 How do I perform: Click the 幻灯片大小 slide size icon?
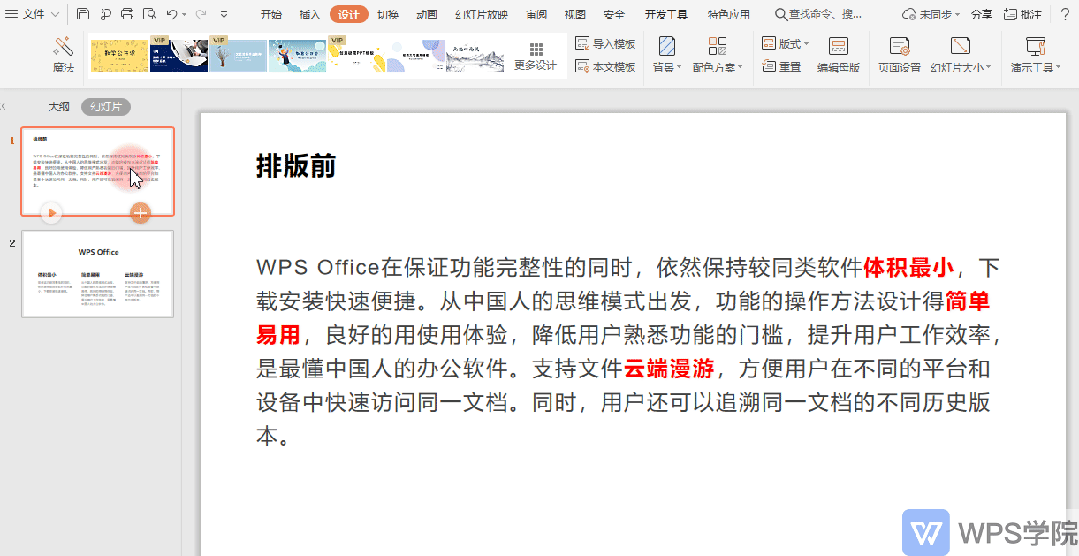960,46
